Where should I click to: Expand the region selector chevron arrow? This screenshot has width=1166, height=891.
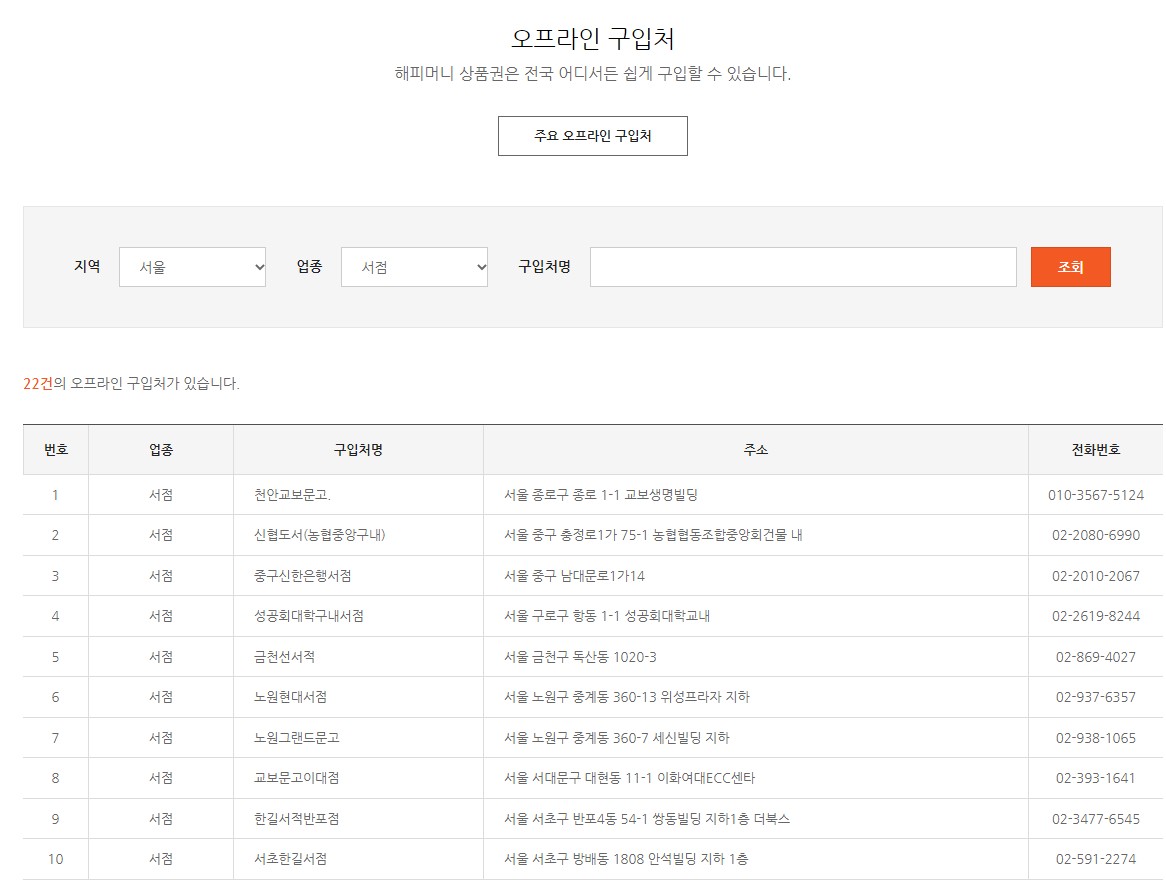[x=258, y=267]
